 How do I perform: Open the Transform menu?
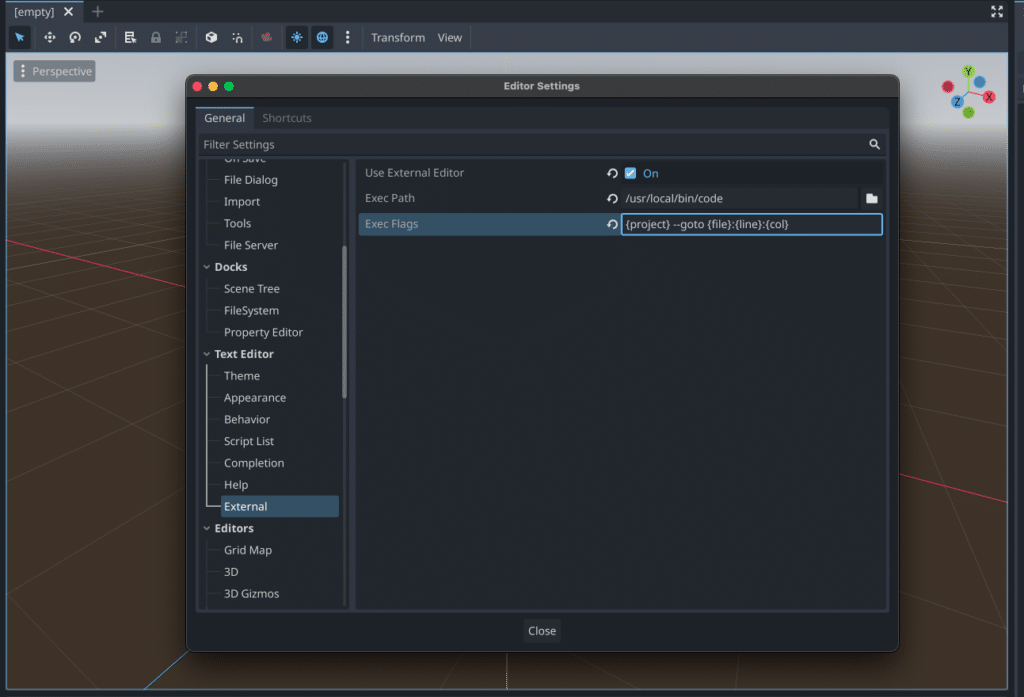(397, 37)
